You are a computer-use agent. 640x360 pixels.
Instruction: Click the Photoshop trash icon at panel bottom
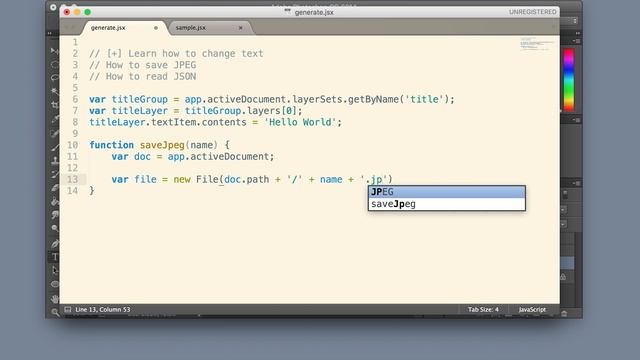pos(564,313)
